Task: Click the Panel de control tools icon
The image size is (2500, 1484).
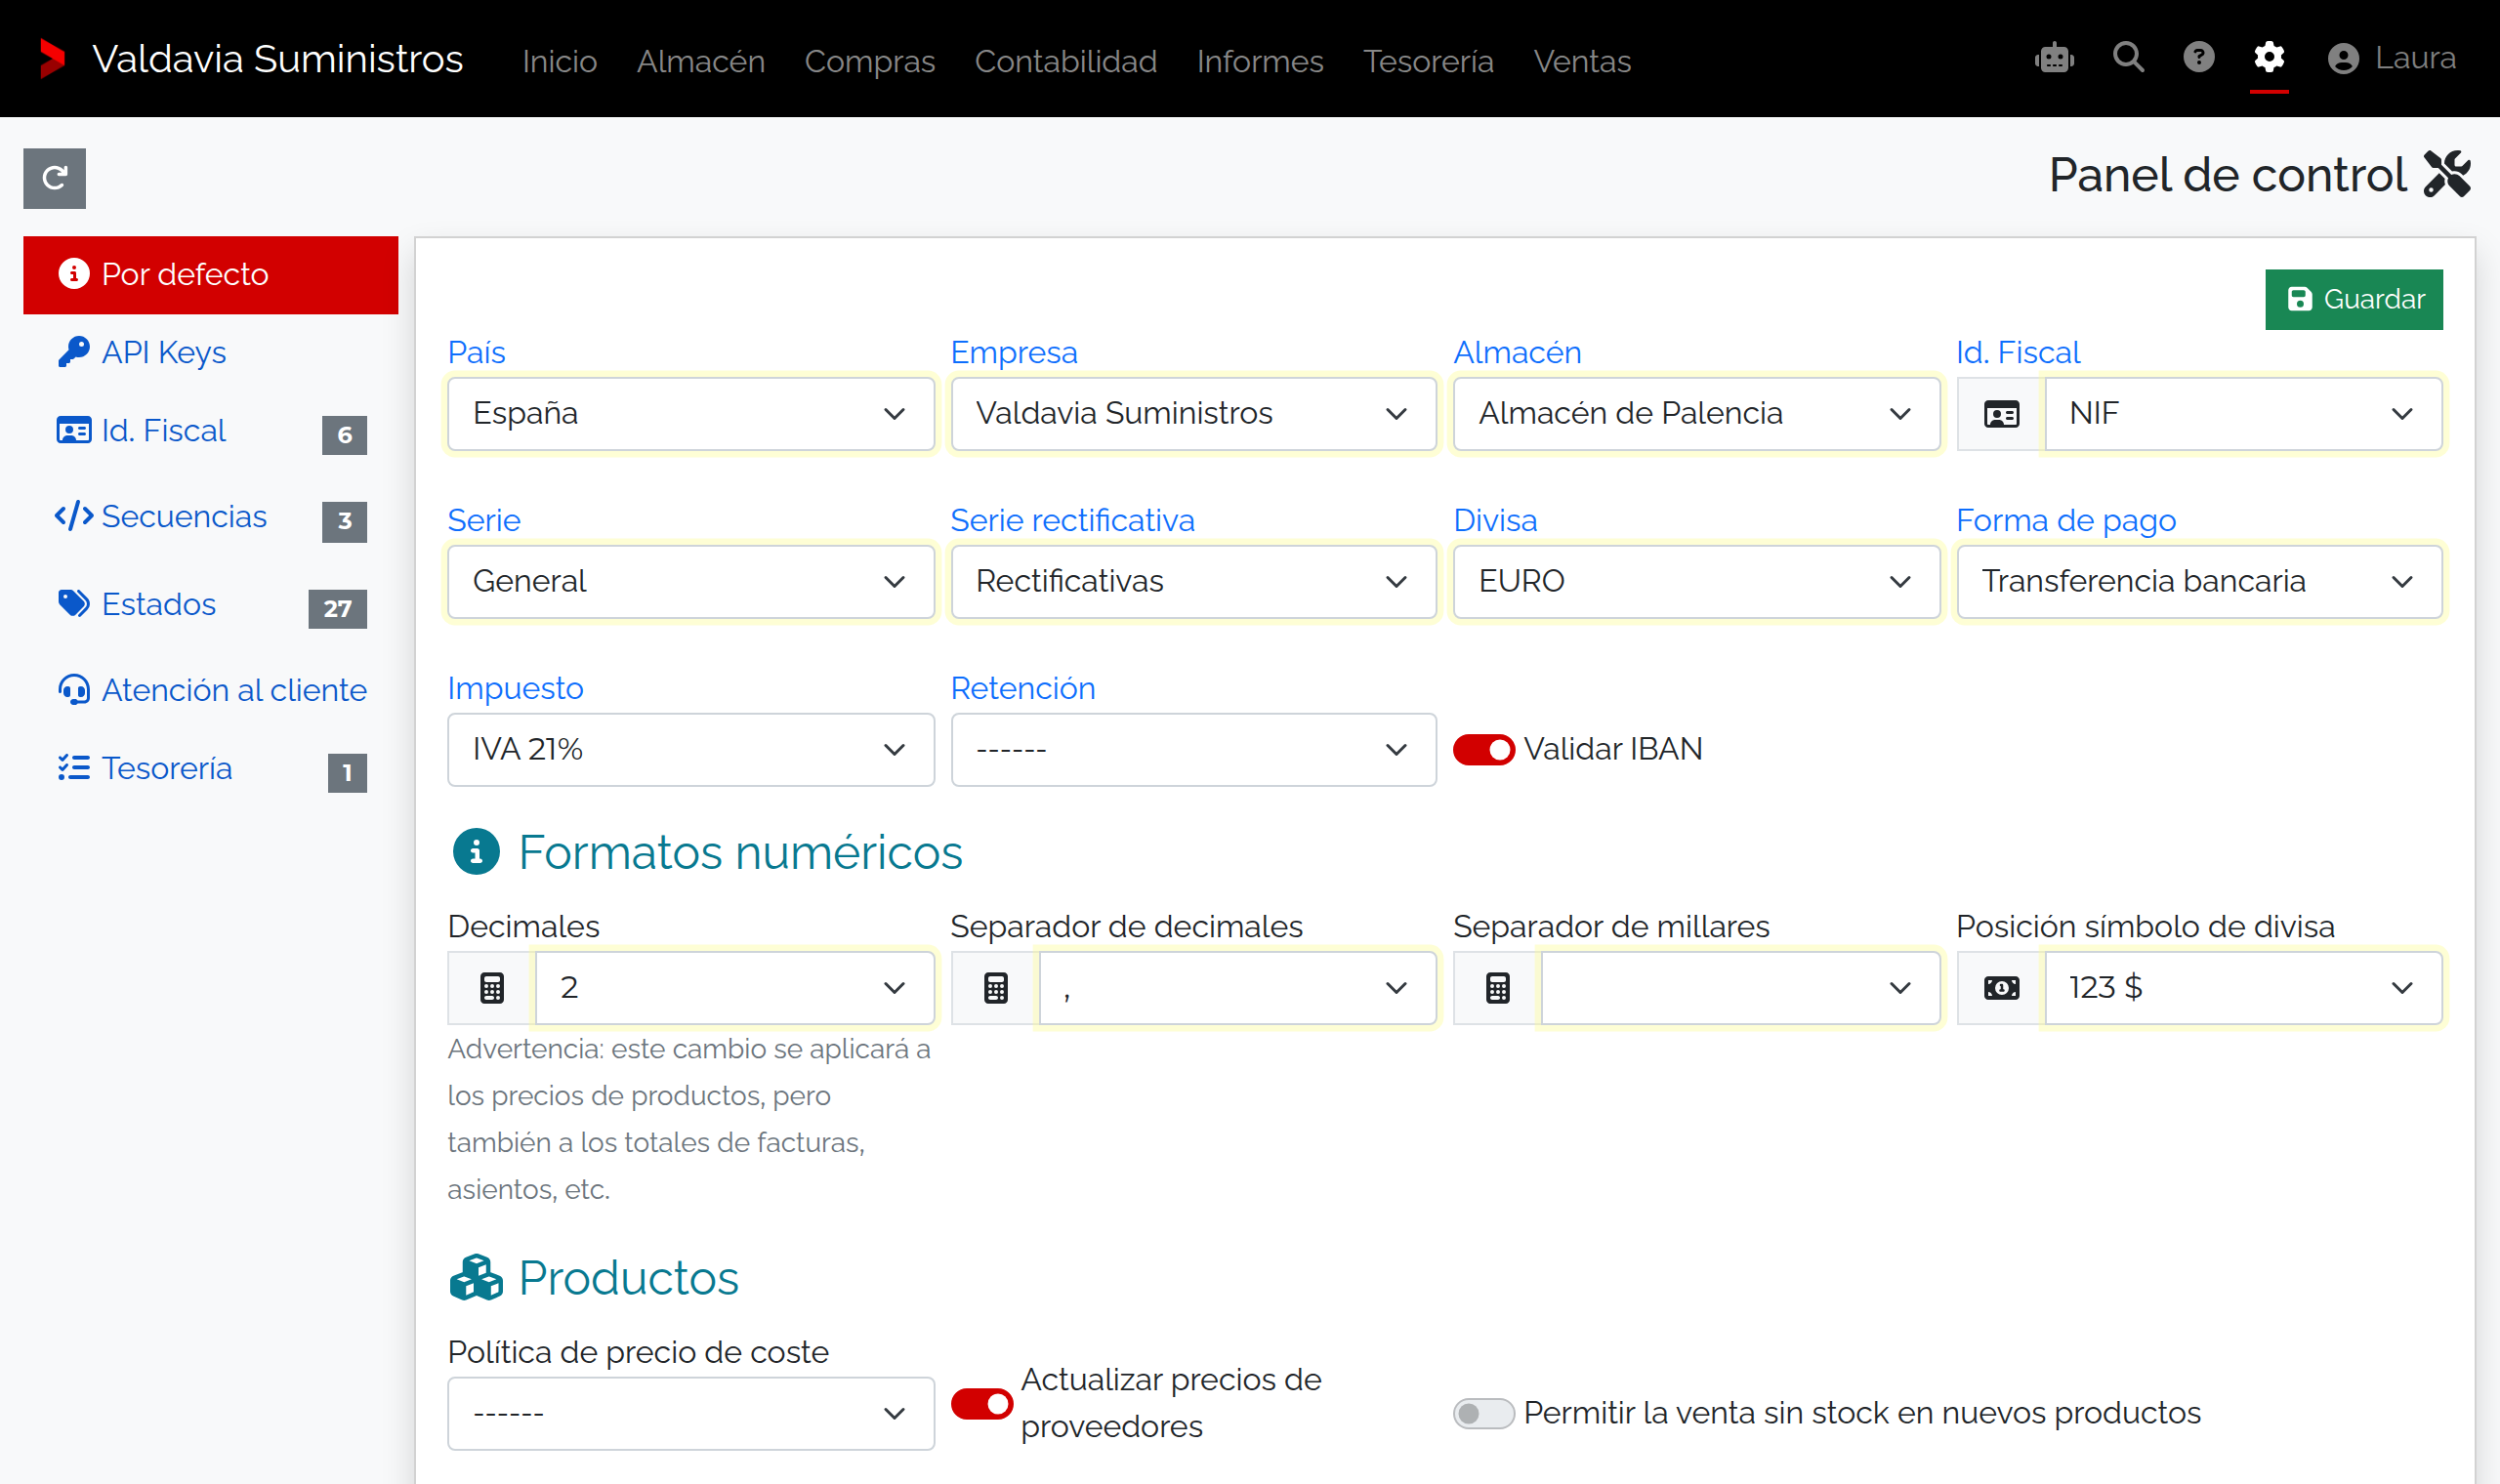Action: click(x=2447, y=175)
